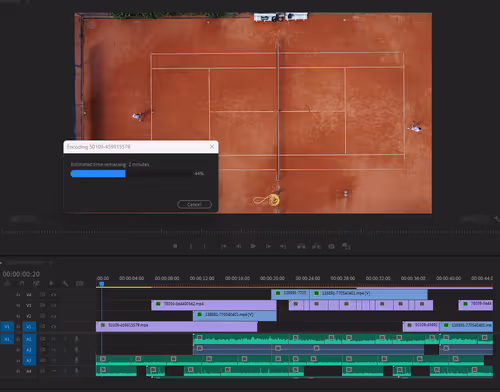
Task: Toggle Snap in timeline with magnet icon
Action: (x=22, y=284)
